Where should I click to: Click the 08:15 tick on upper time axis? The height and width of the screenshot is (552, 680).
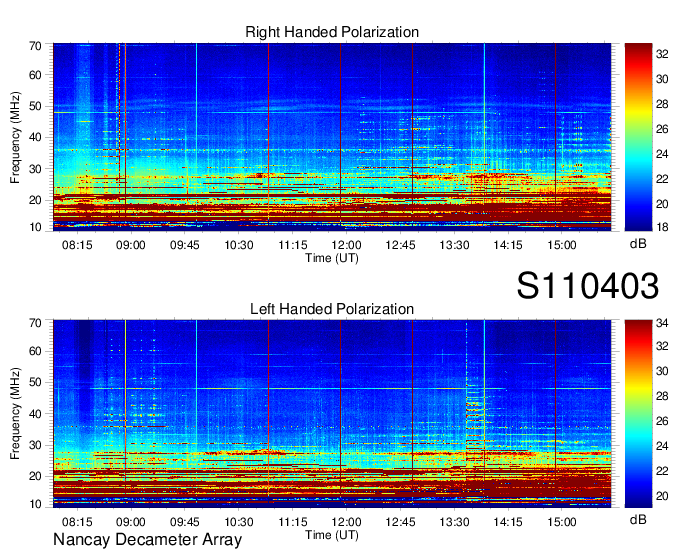(x=77, y=245)
